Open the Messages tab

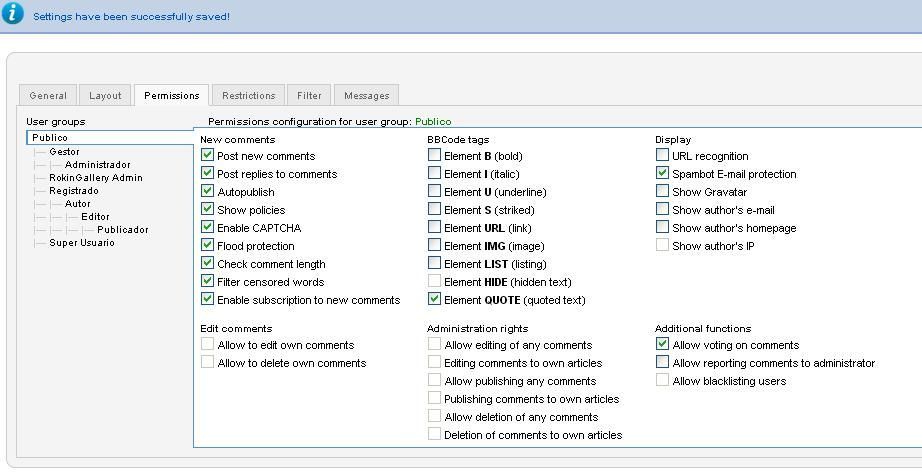tap(366, 95)
